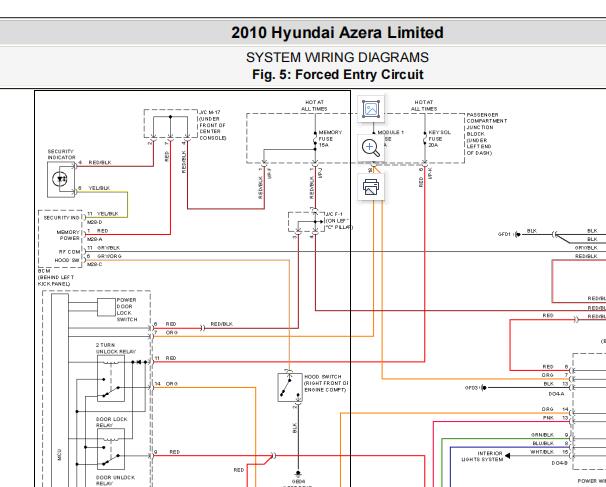Click the 'GF03' ground label
Image resolution: width=606 pixels, height=487 pixels.
coord(472,387)
